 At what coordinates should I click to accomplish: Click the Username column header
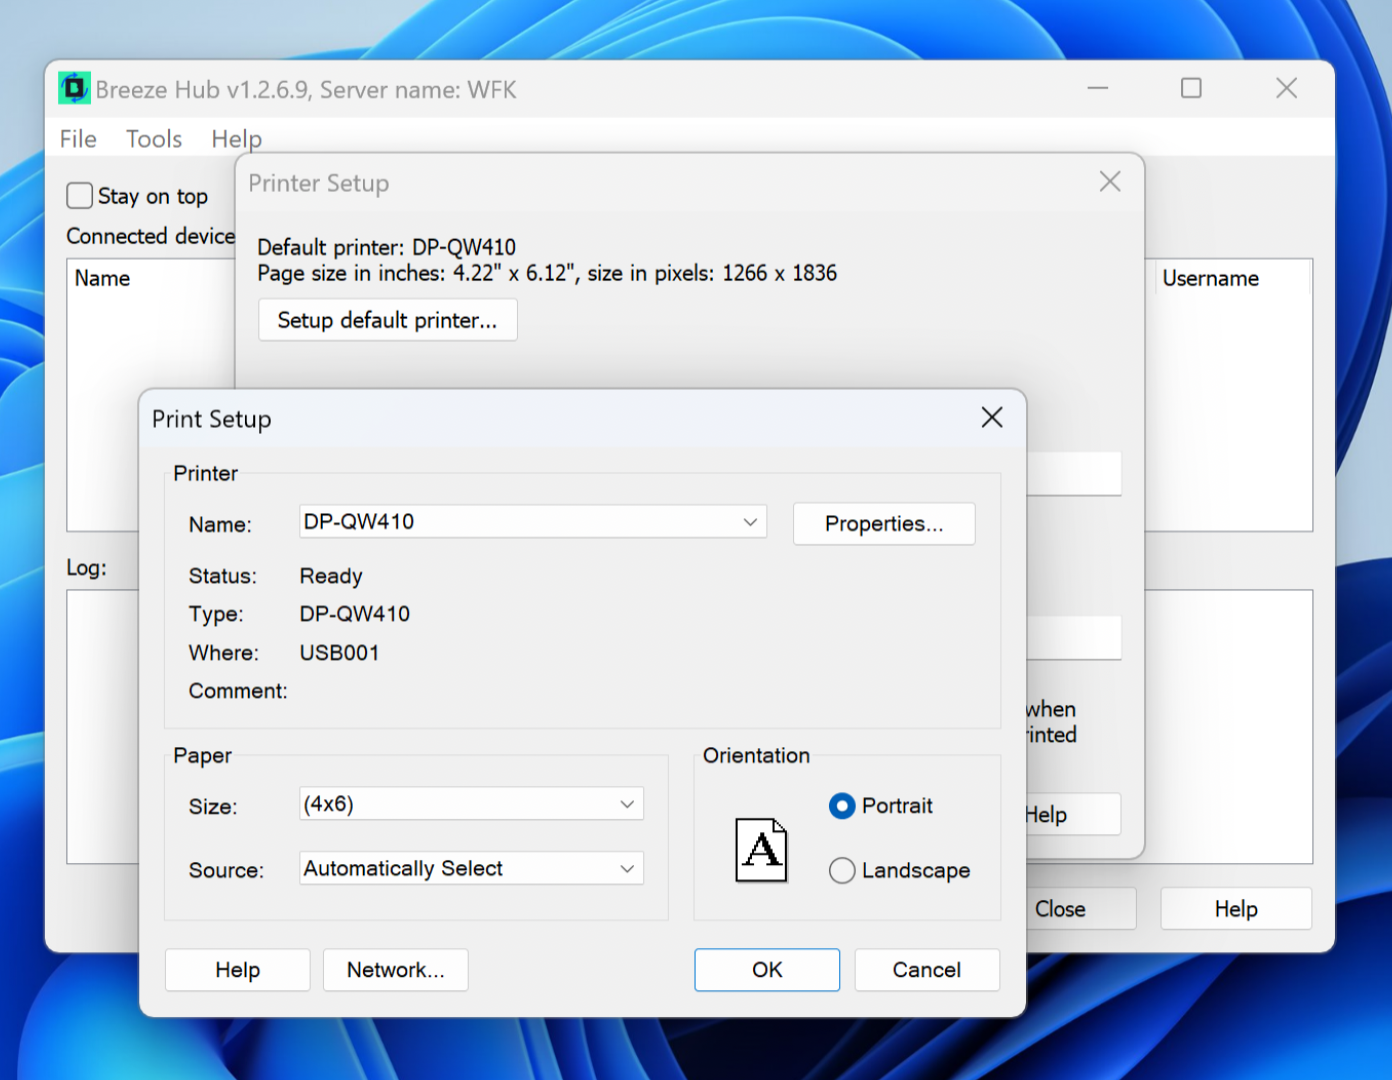point(1210,279)
